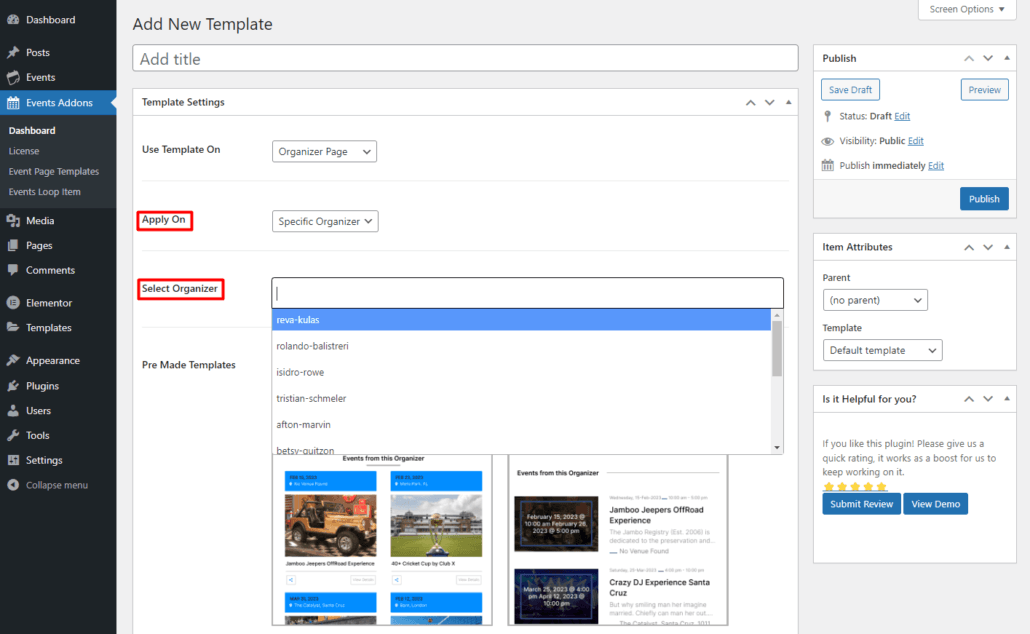1030x634 pixels.
Task: Click the Media icon in sidebar
Action: pos(13,221)
